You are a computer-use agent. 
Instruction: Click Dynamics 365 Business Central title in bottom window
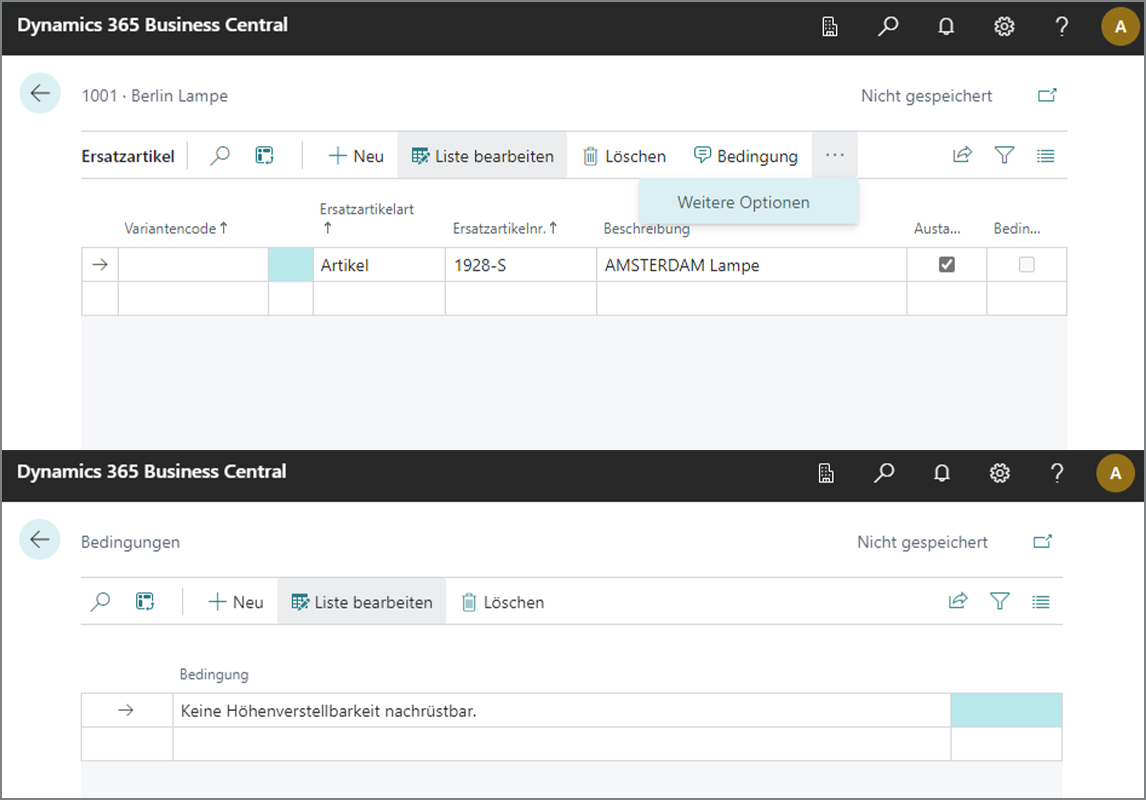(x=151, y=471)
